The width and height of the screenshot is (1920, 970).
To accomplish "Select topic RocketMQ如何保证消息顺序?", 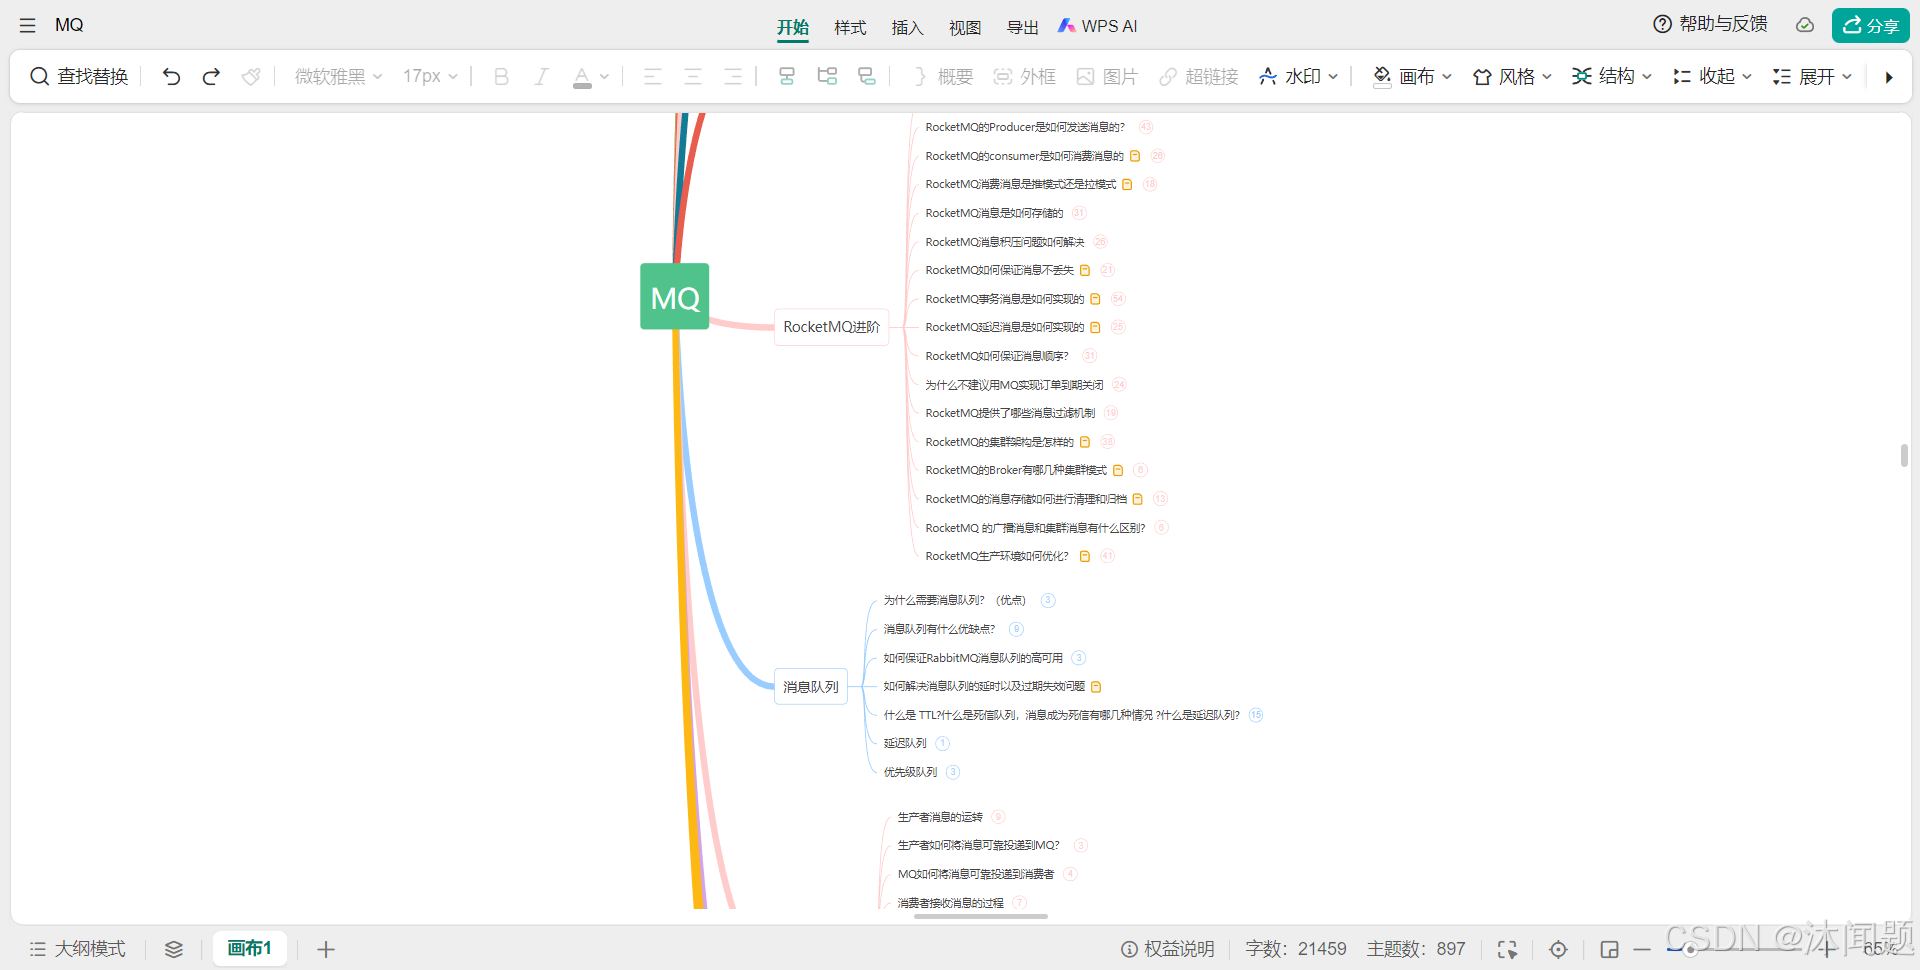I will pyautogui.click(x=996, y=356).
